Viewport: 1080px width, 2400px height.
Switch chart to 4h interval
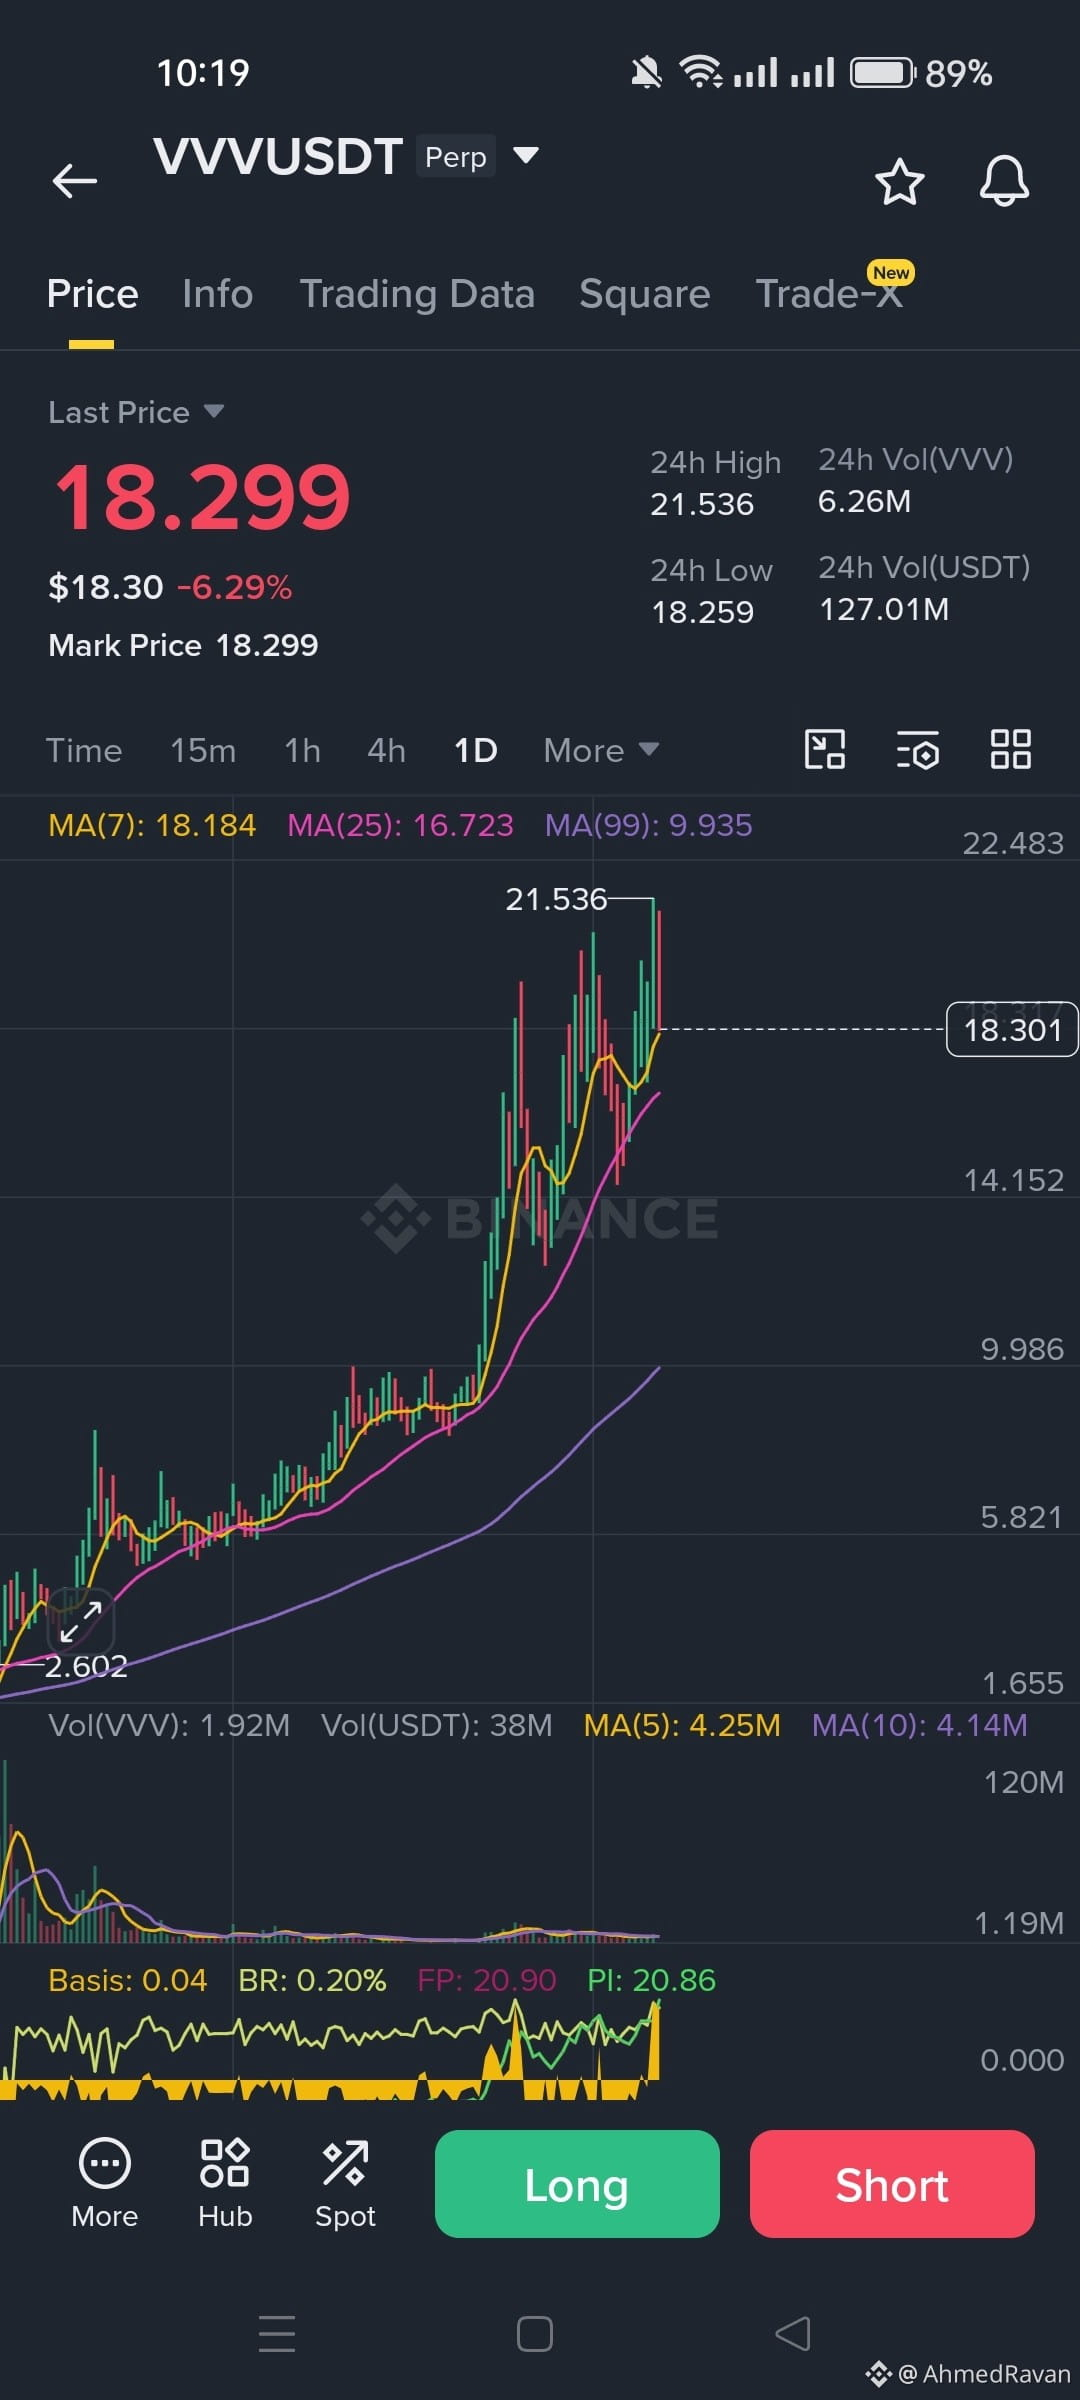coord(386,750)
